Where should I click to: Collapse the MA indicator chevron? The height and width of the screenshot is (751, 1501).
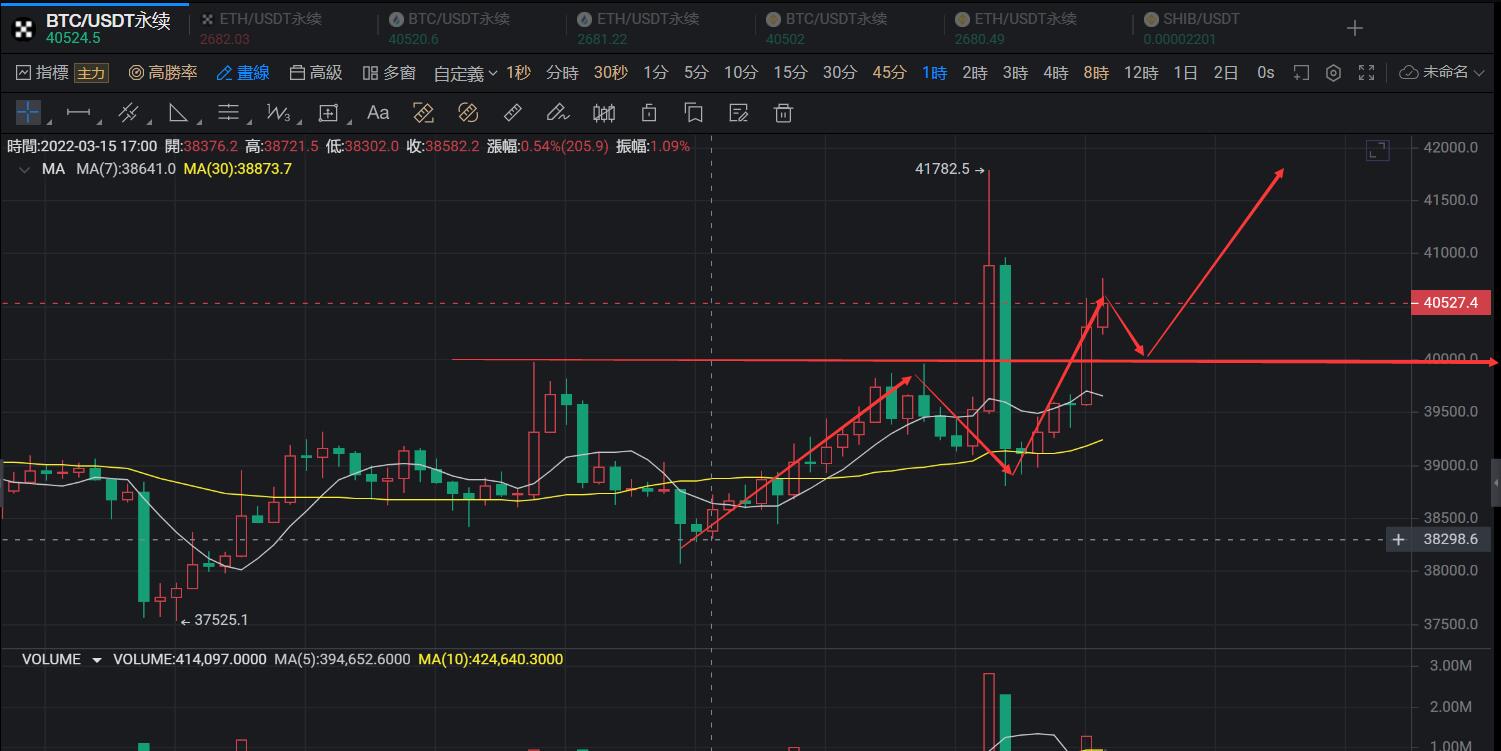(x=25, y=170)
